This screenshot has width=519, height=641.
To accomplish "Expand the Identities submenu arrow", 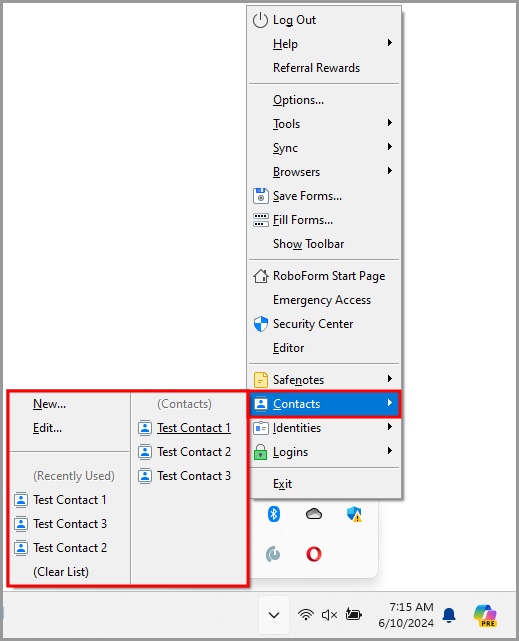I will [389, 427].
